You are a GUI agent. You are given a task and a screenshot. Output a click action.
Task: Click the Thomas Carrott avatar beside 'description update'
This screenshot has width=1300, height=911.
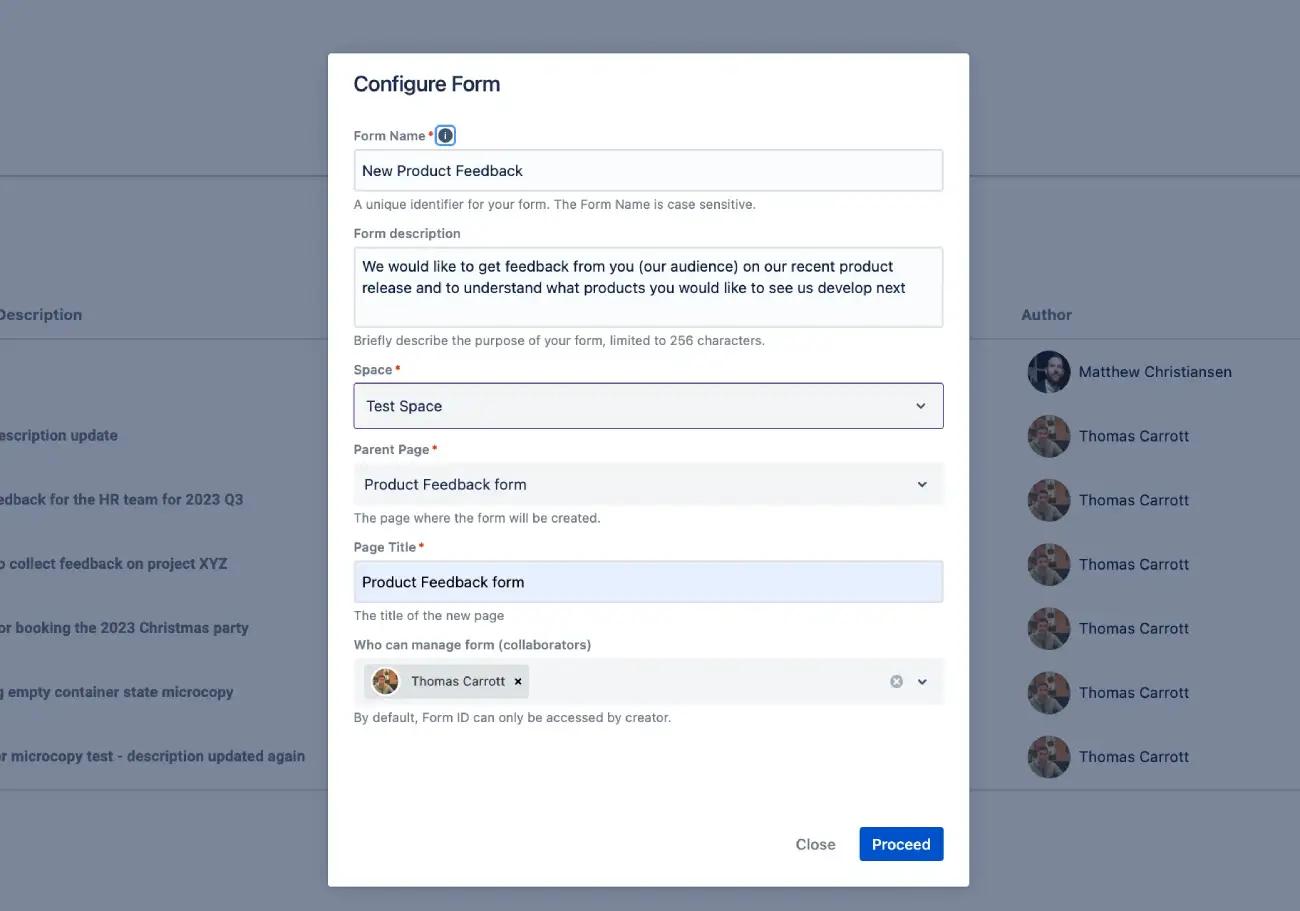point(1049,436)
